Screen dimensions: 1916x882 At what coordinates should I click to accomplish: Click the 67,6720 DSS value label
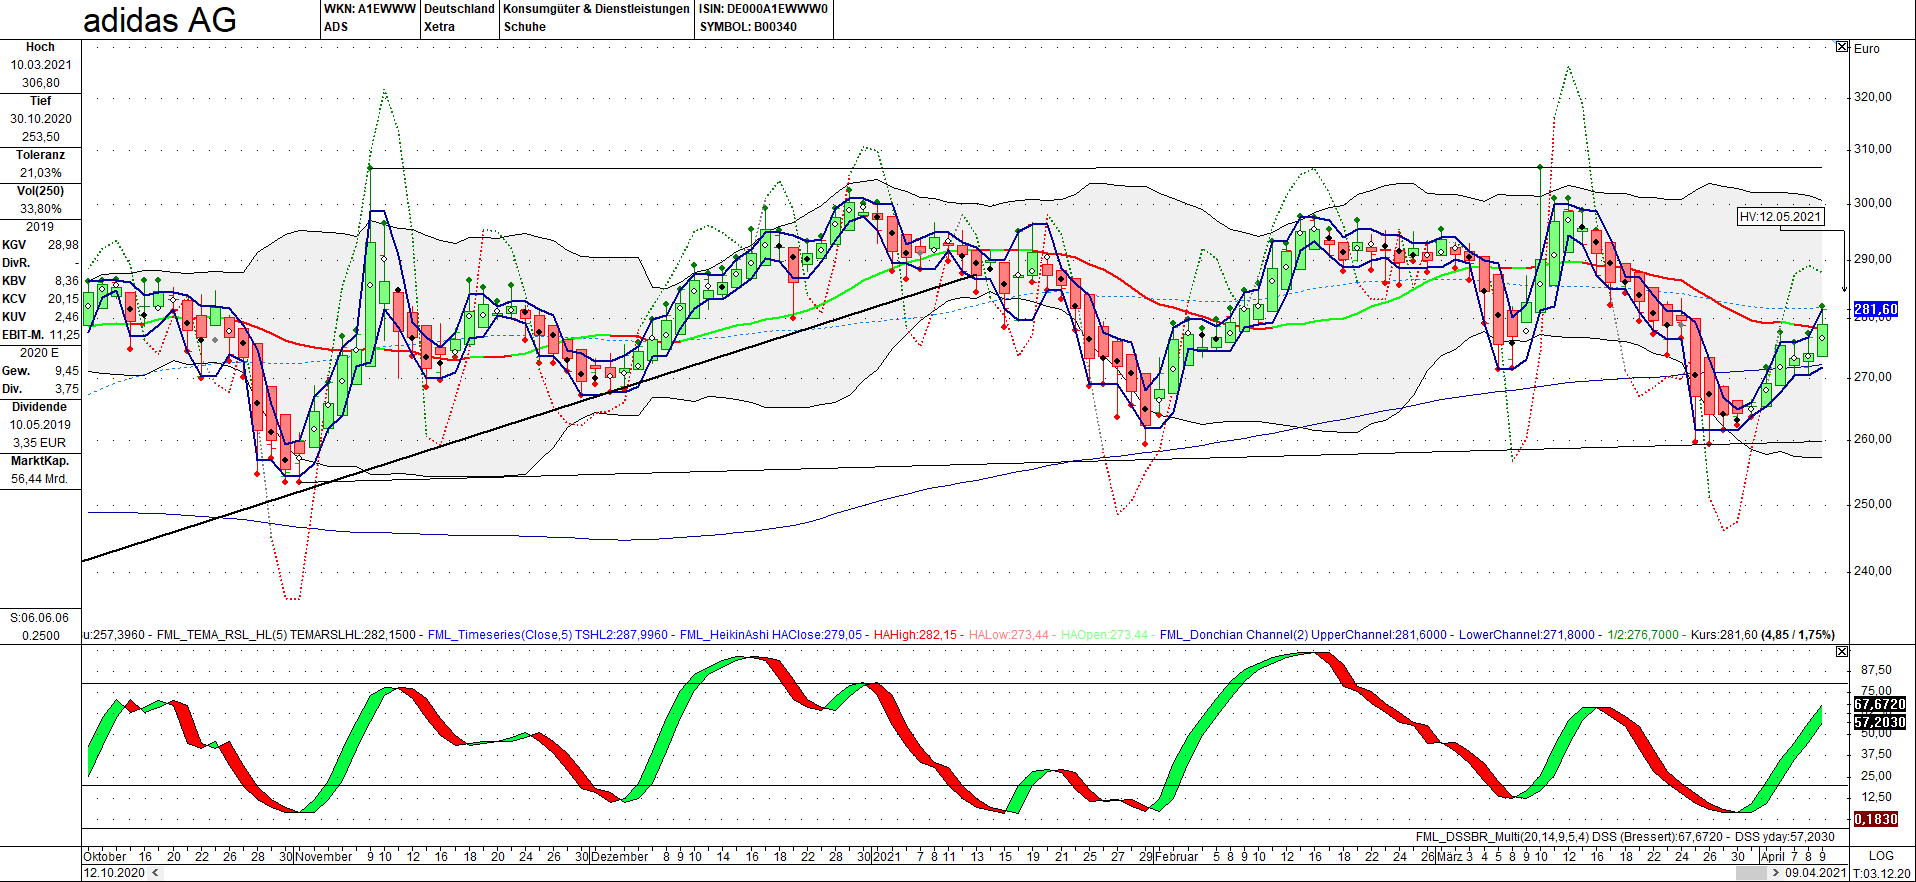pyautogui.click(x=1879, y=704)
